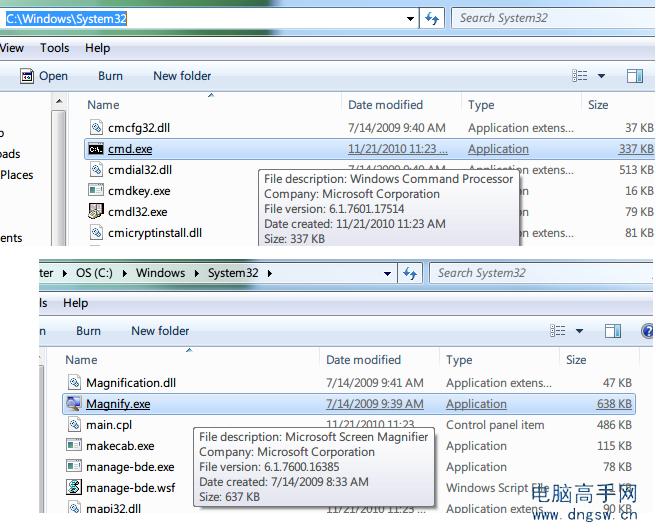
Task: Select the main.cpl file name
Action: click(109, 425)
